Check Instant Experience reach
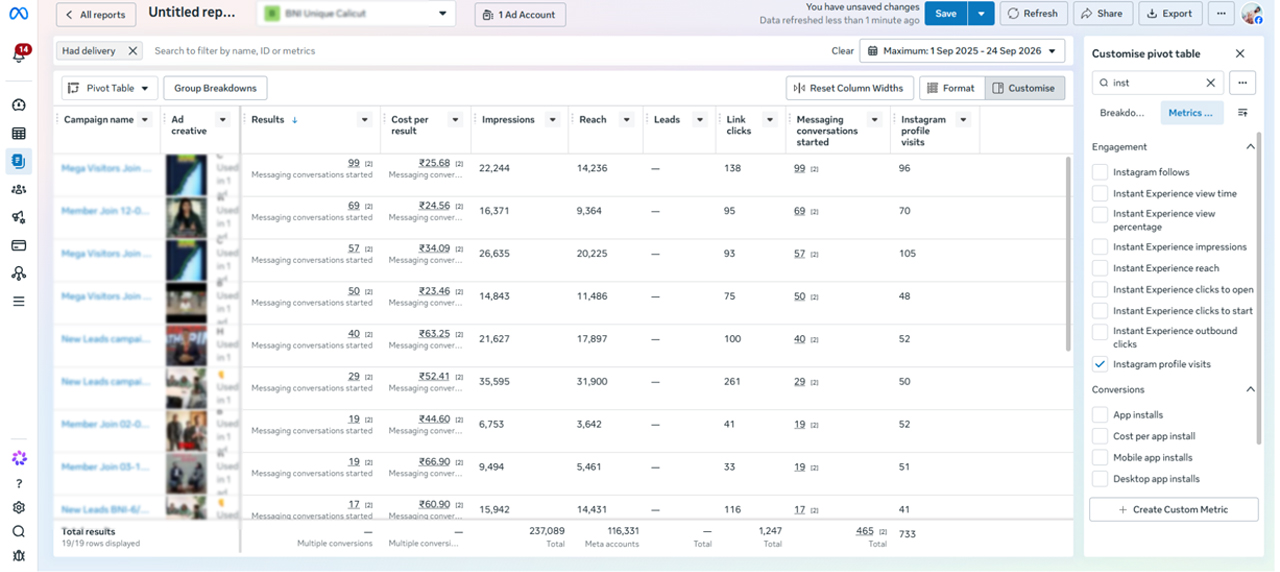This screenshot has height=572, width=1280. (x=1100, y=268)
